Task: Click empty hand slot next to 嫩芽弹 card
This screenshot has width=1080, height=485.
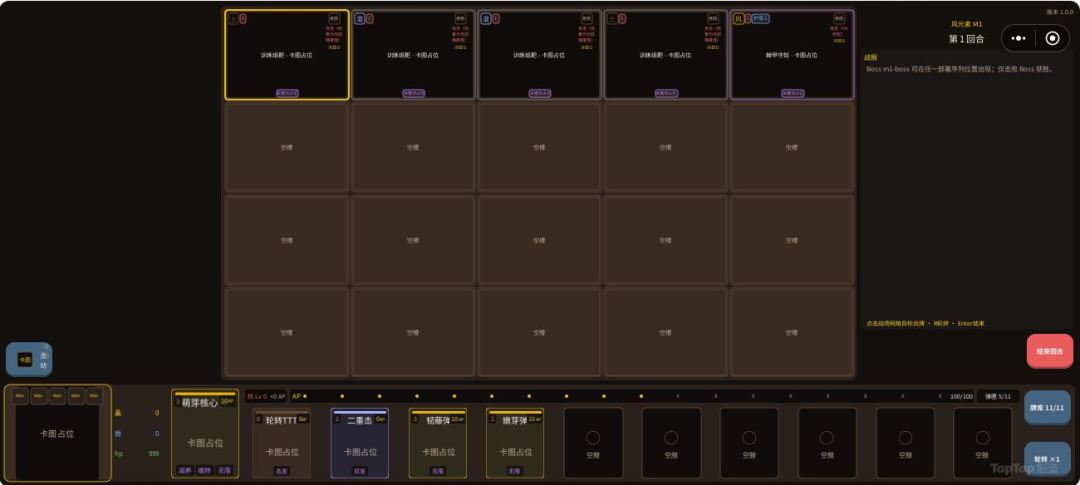Action: tap(593, 443)
